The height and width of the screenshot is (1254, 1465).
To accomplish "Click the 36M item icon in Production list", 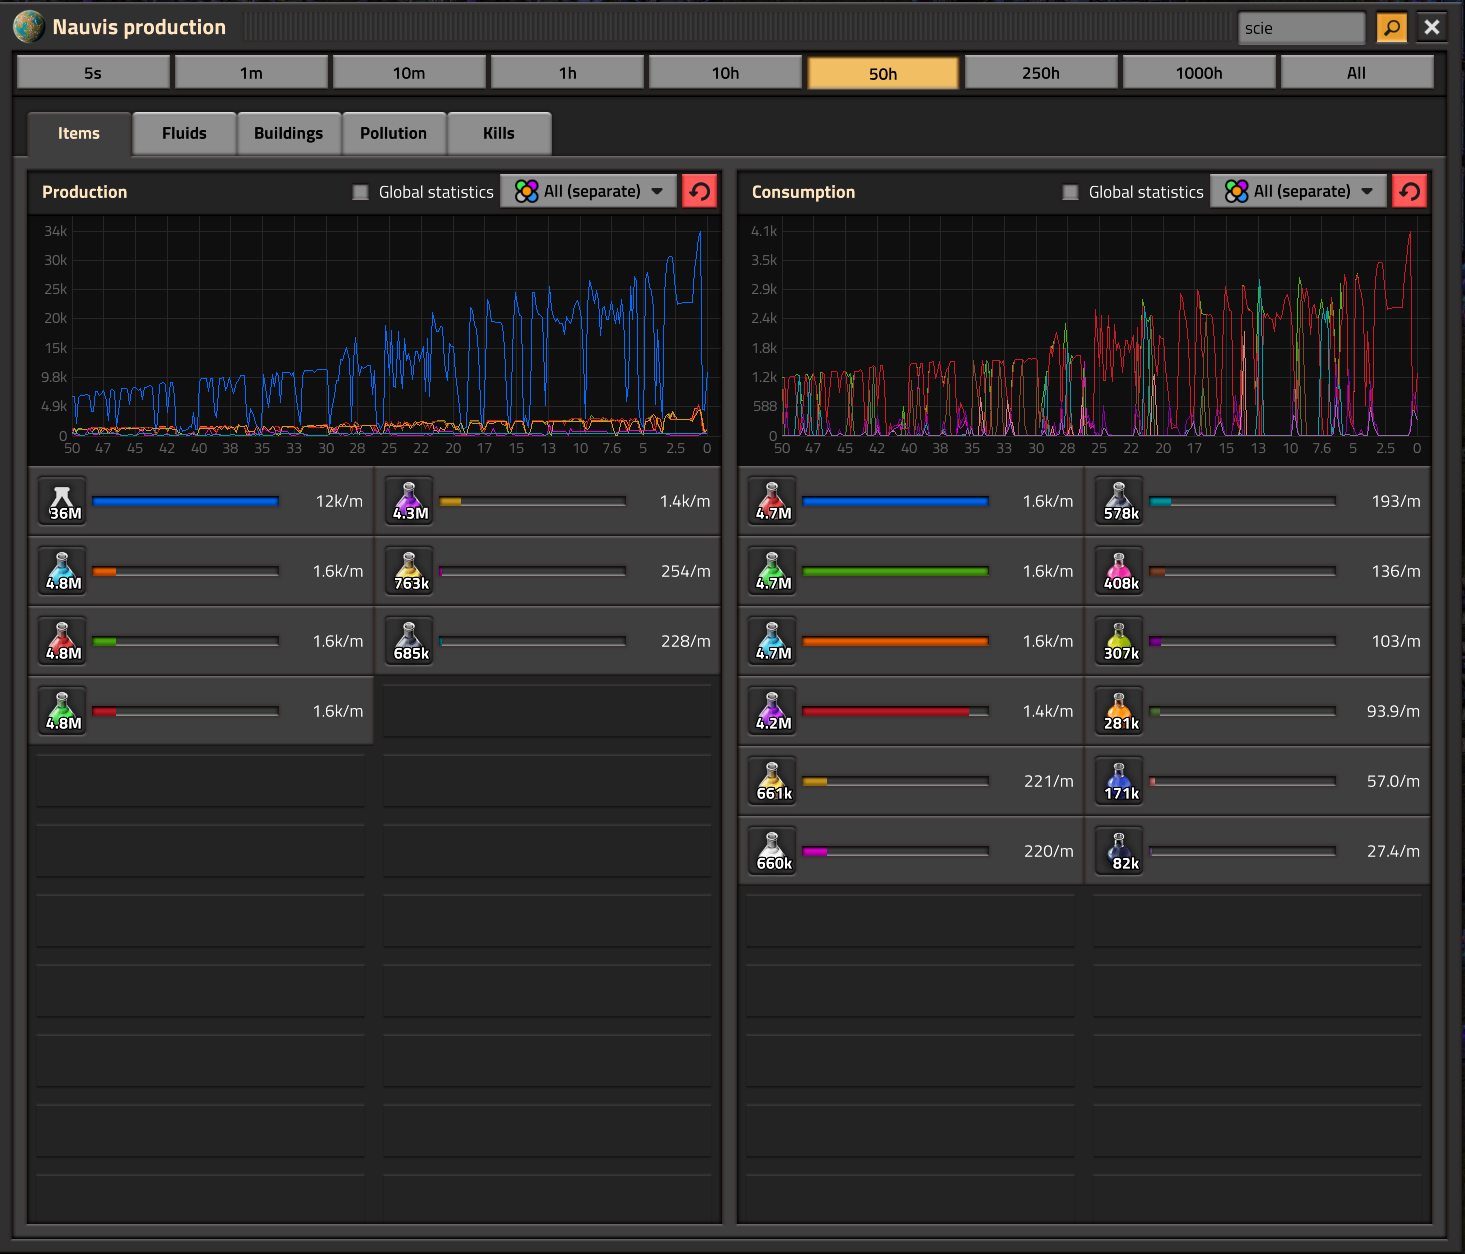I will [x=62, y=500].
